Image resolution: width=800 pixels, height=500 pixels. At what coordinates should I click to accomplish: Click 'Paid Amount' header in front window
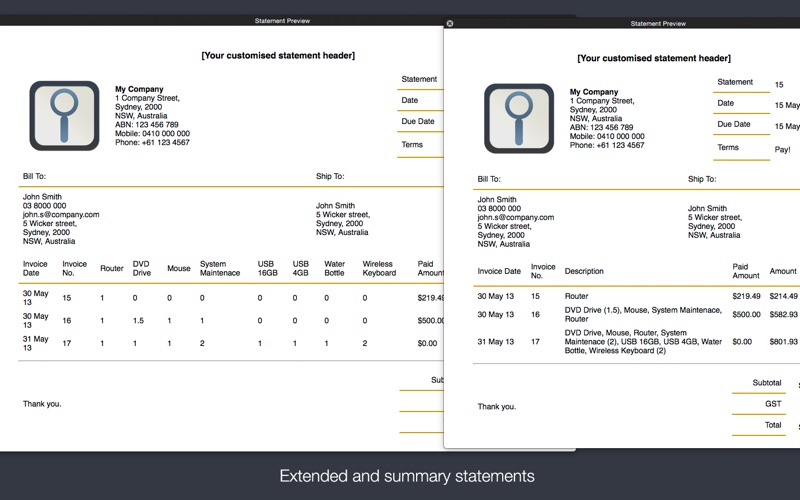tap(745, 271)
